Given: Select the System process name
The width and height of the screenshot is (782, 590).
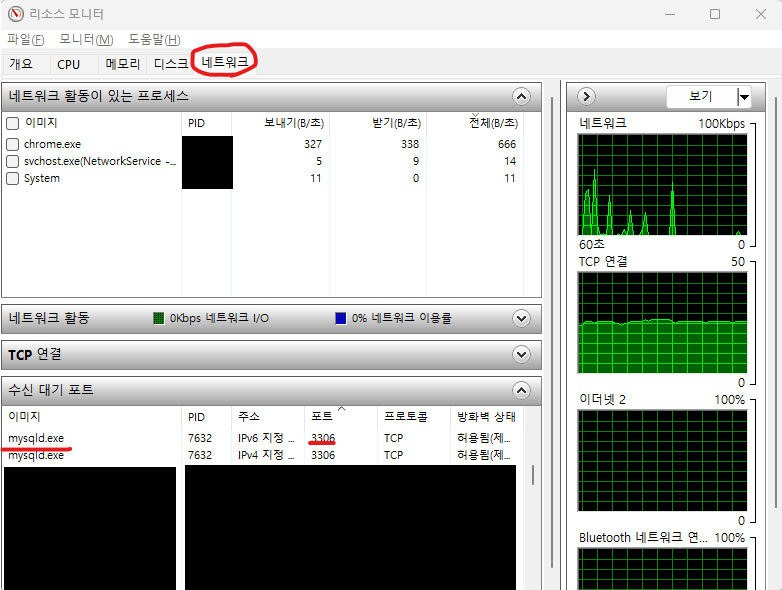Looking at the screenshot, I should click(x=42, y=178).
